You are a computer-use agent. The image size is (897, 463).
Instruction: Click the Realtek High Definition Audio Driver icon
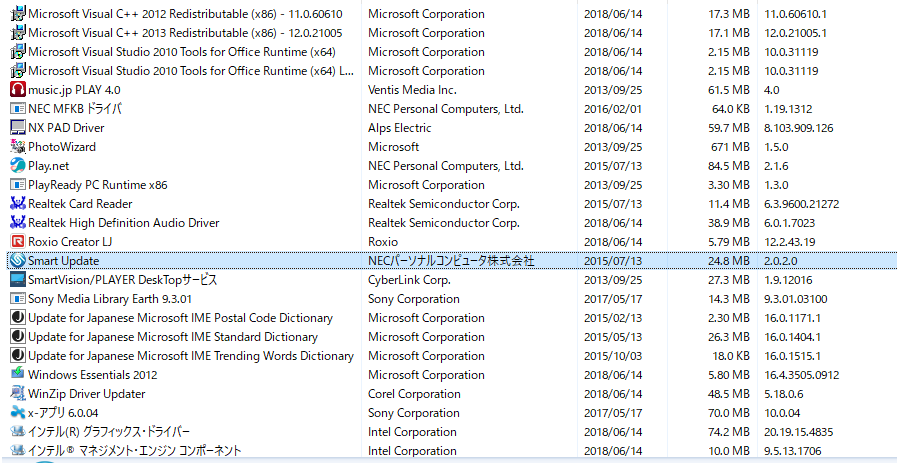[x=18, y=223]
